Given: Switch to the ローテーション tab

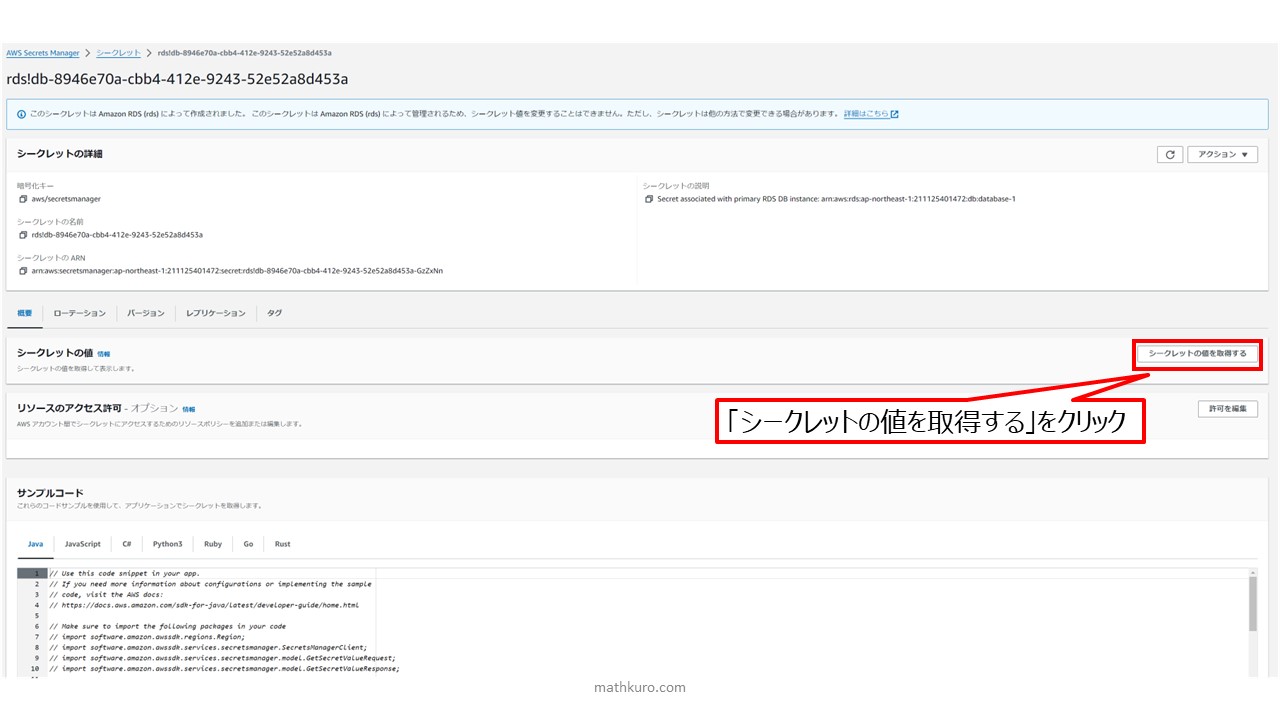Looking at the screenshot, I should [80, 313].
